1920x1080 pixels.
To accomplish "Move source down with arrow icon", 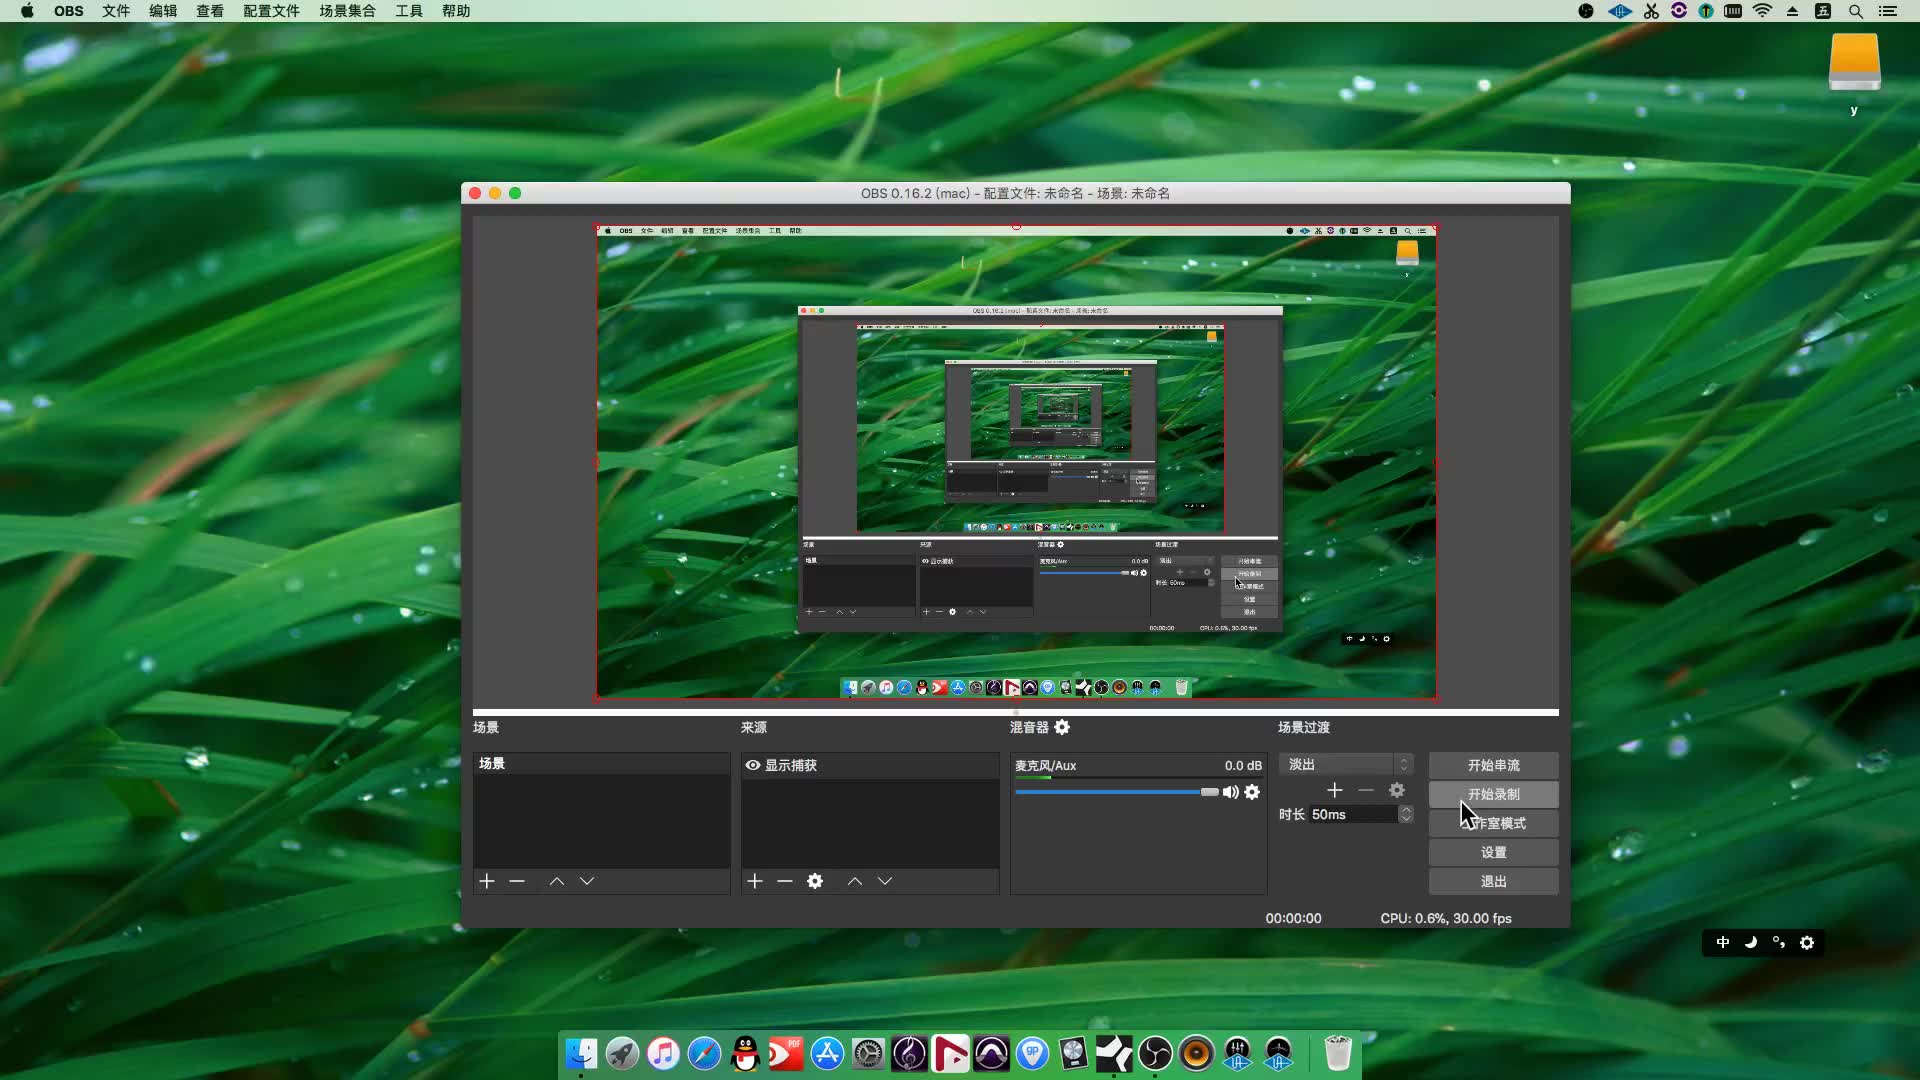I will pos(885,881).
